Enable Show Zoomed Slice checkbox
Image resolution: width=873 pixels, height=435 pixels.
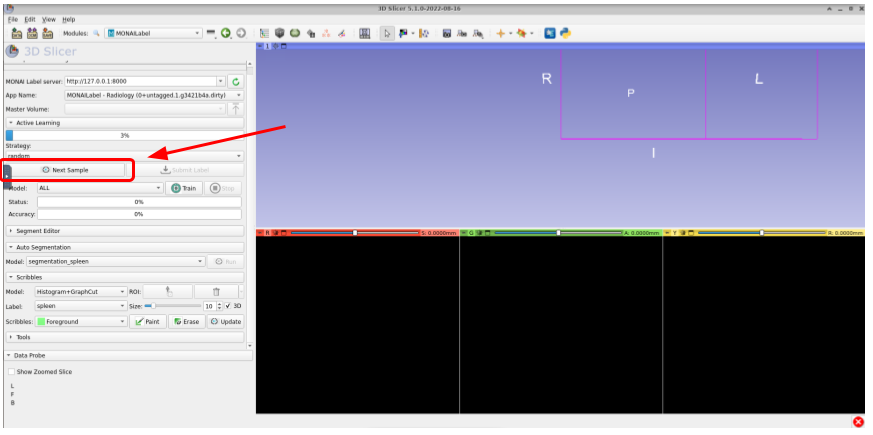point(11,371)
